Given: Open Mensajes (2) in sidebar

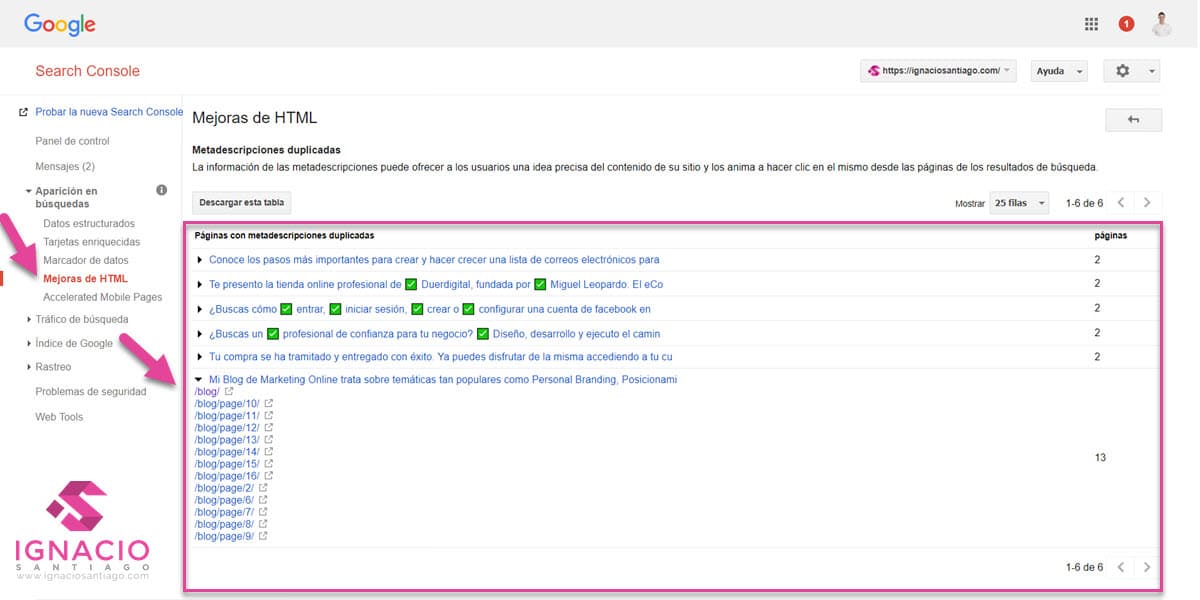Looking at the screenshot, I should (x=65, y=166).
